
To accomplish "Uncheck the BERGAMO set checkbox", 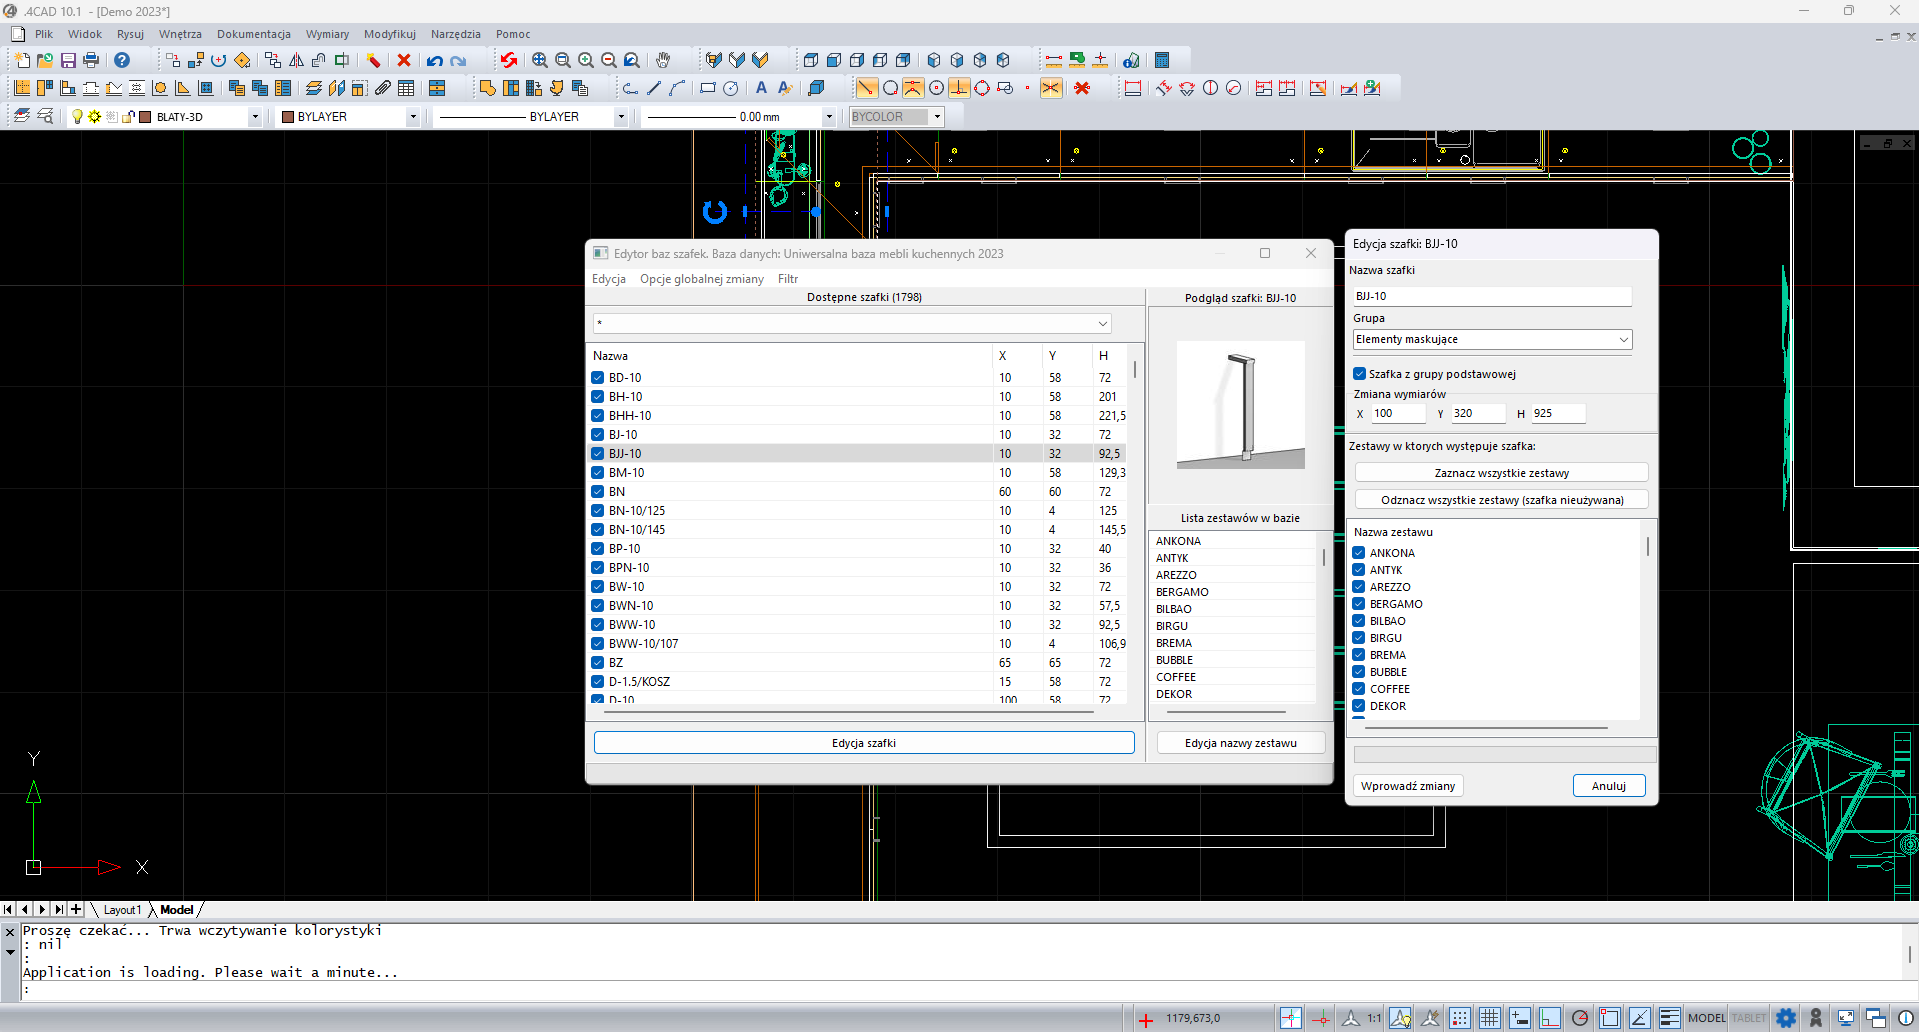I will point(1359,604).
